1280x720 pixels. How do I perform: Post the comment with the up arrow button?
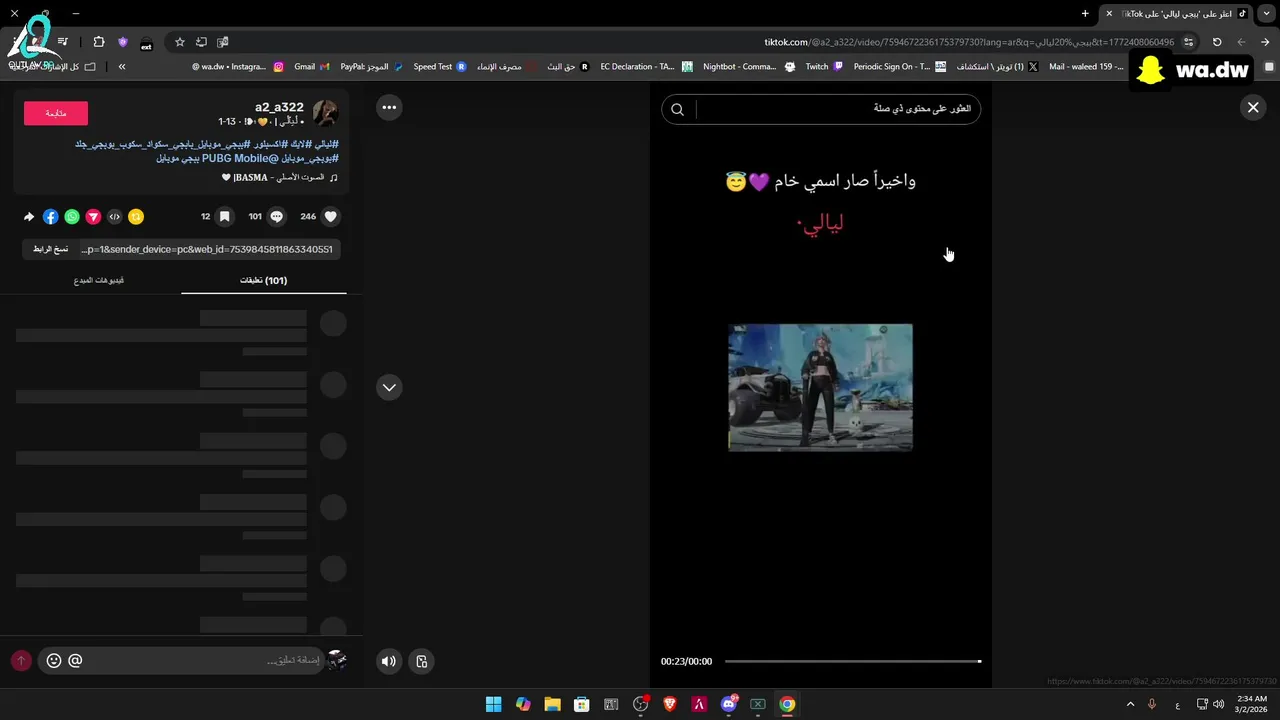click(21, 660)
